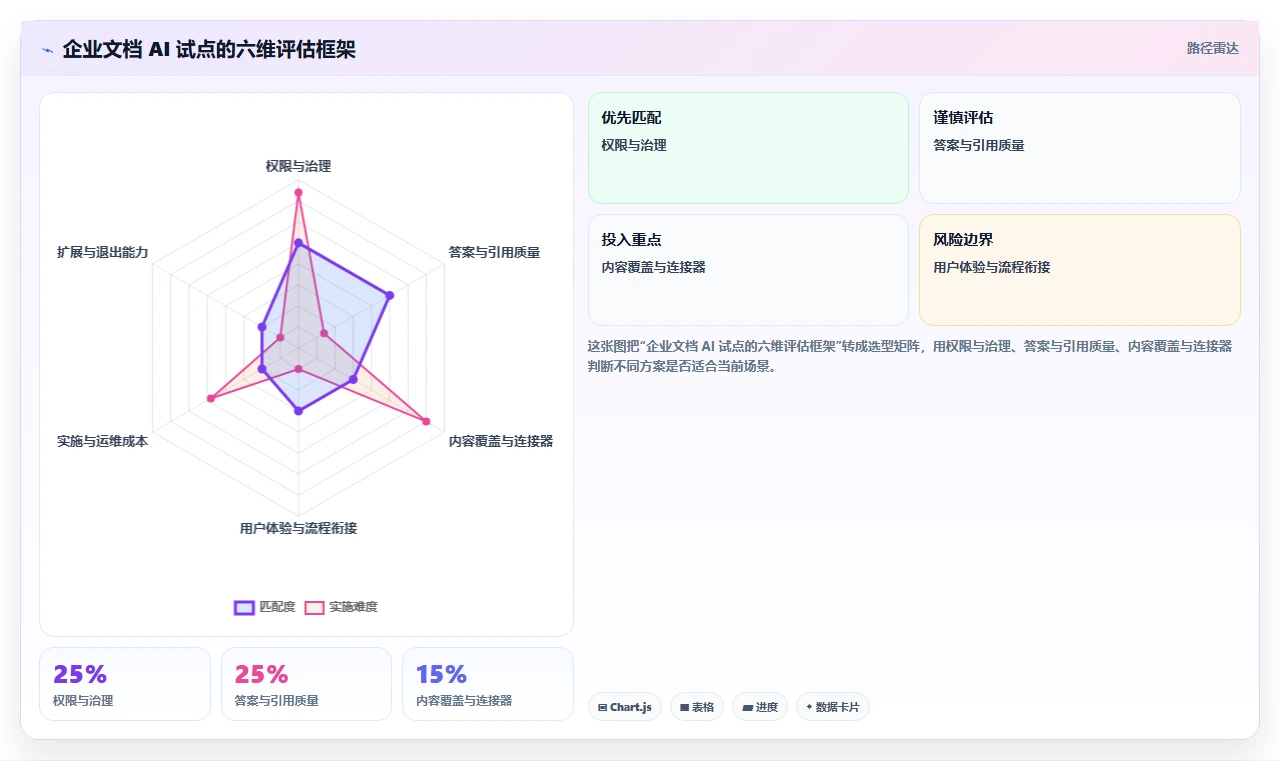Open the 优先匹配 card
This screenshot has height=761, width=1280.
point(748,148)
